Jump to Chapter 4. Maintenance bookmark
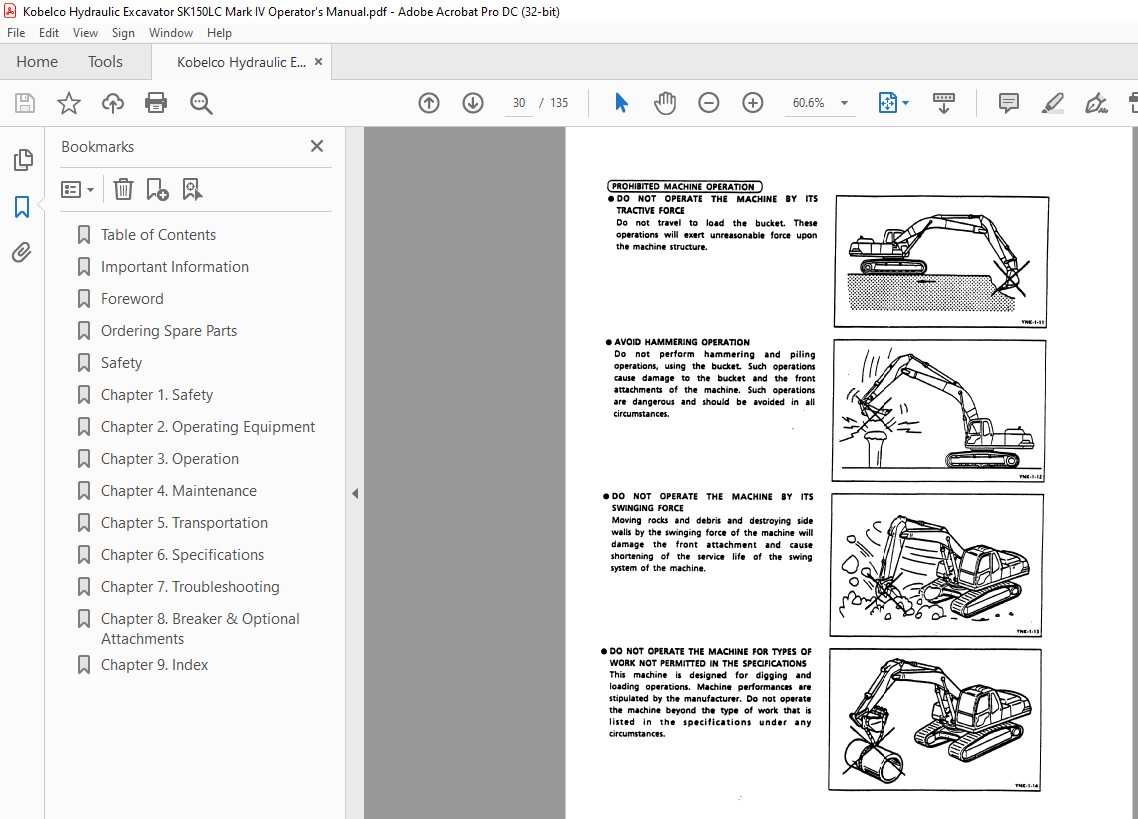 tap(178, 491)
